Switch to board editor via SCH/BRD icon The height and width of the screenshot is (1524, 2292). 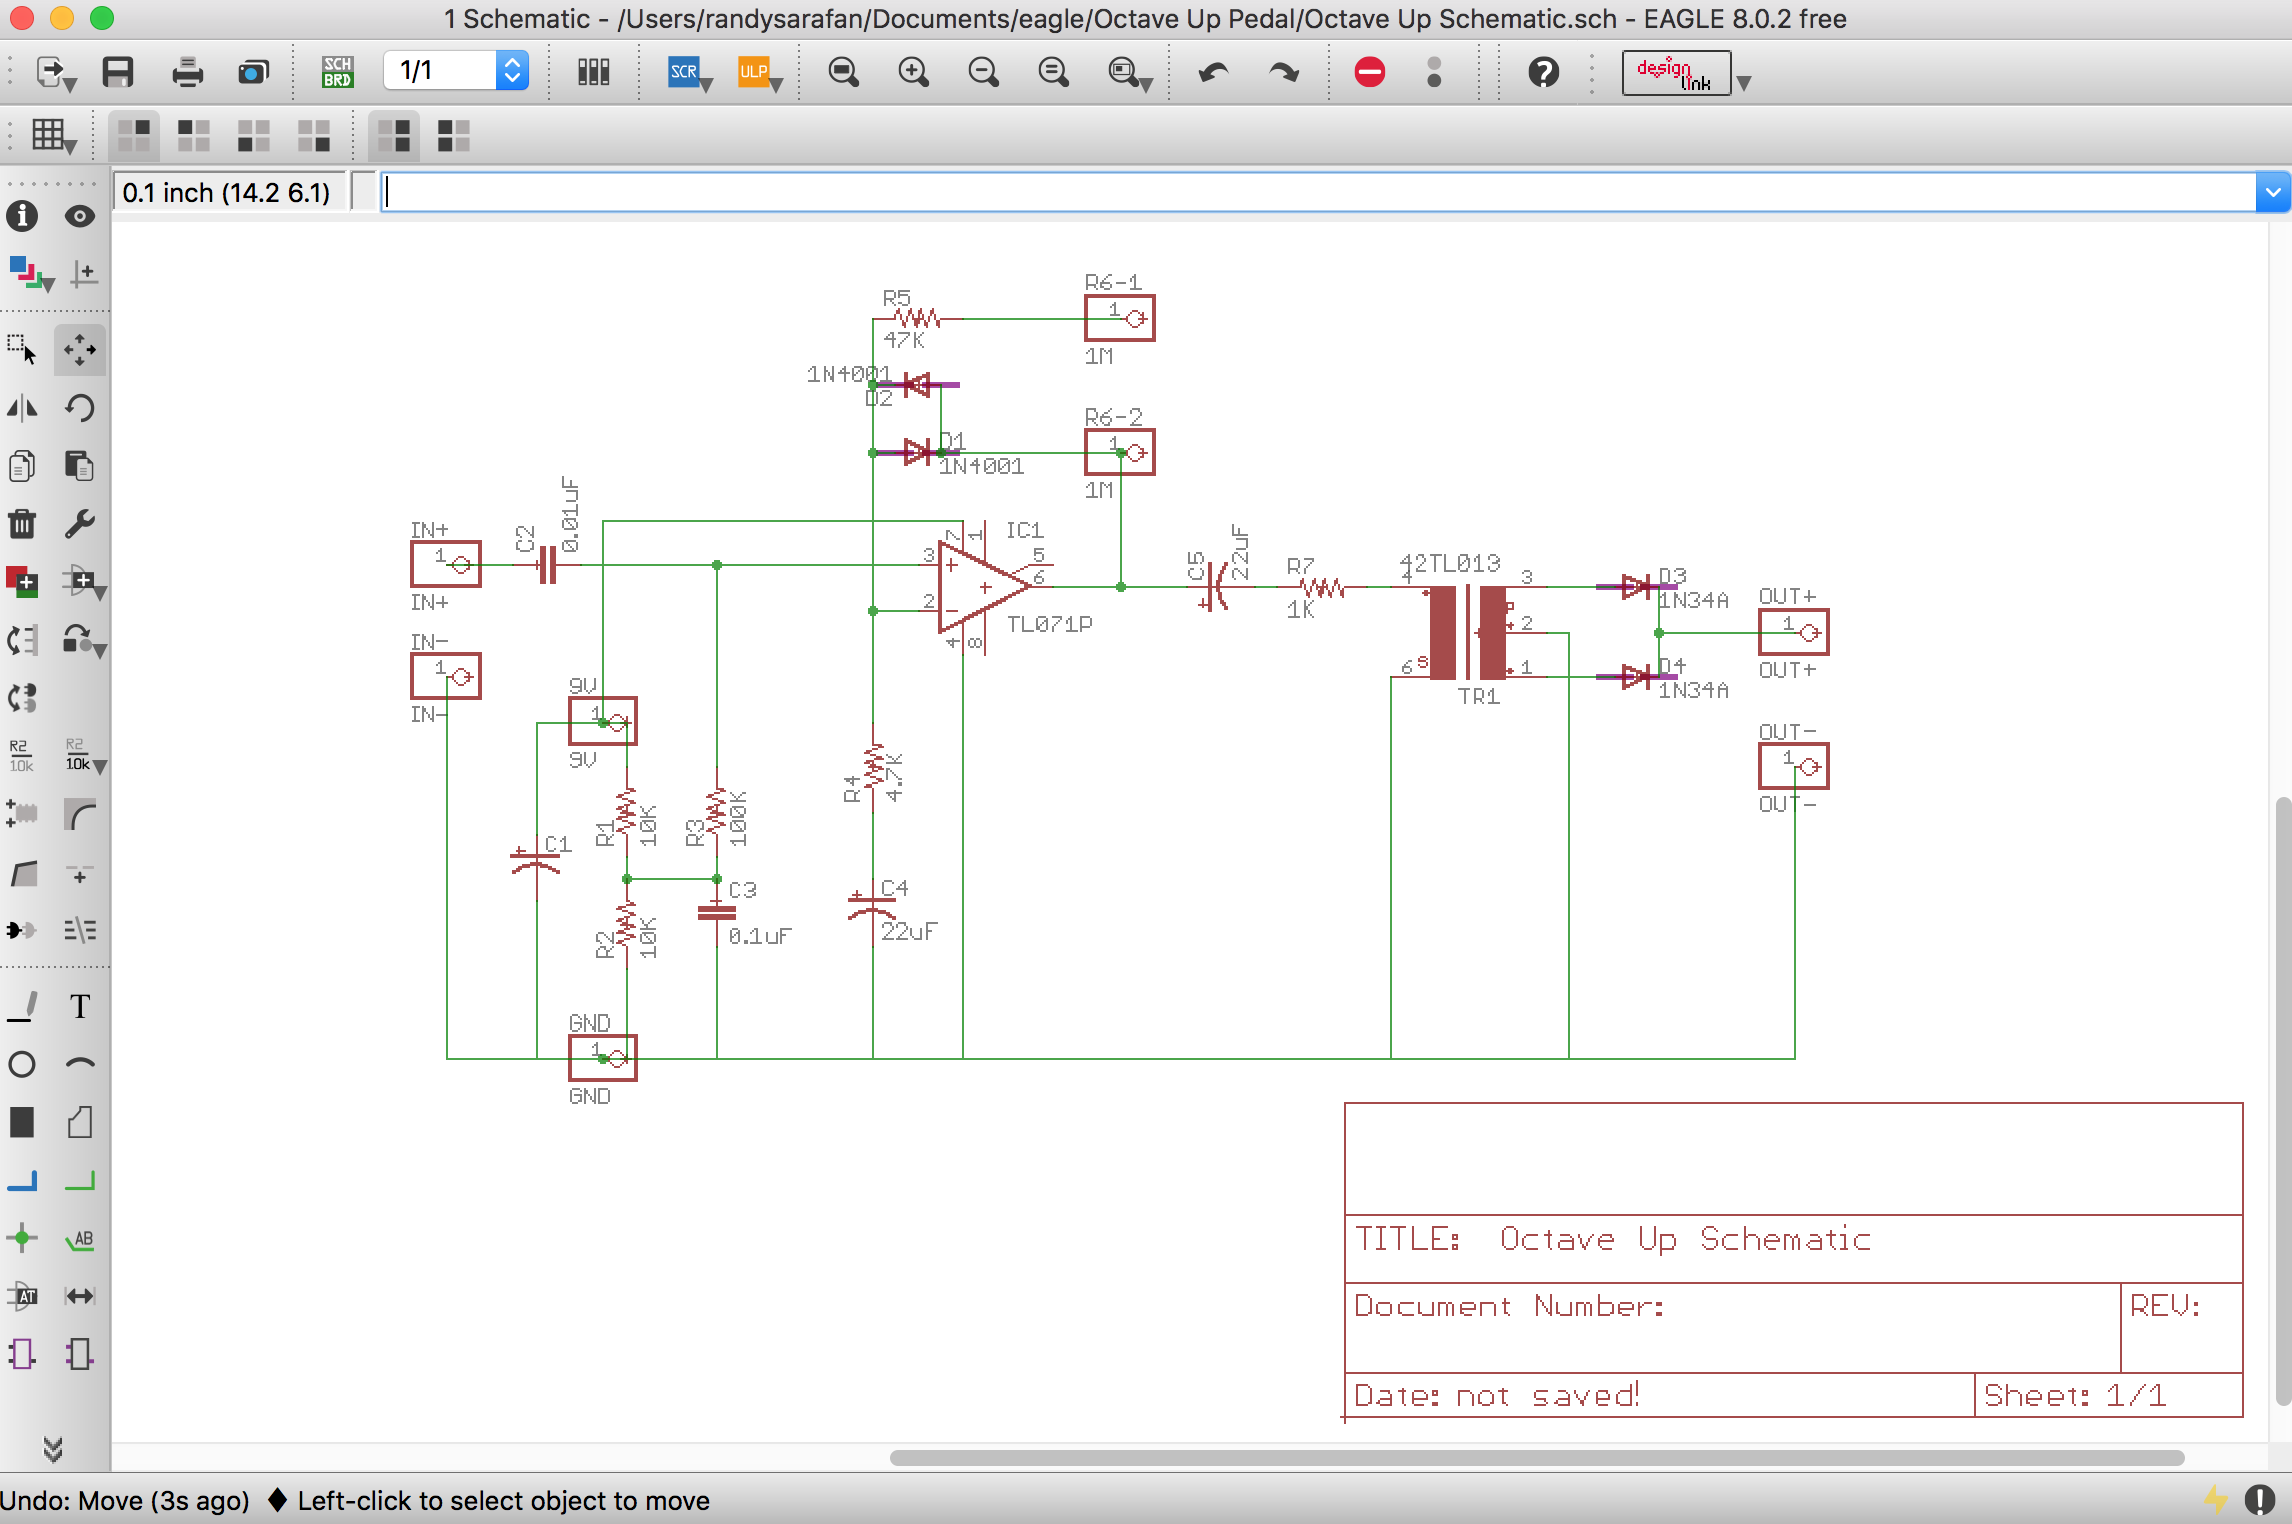(x=337, y=70)
